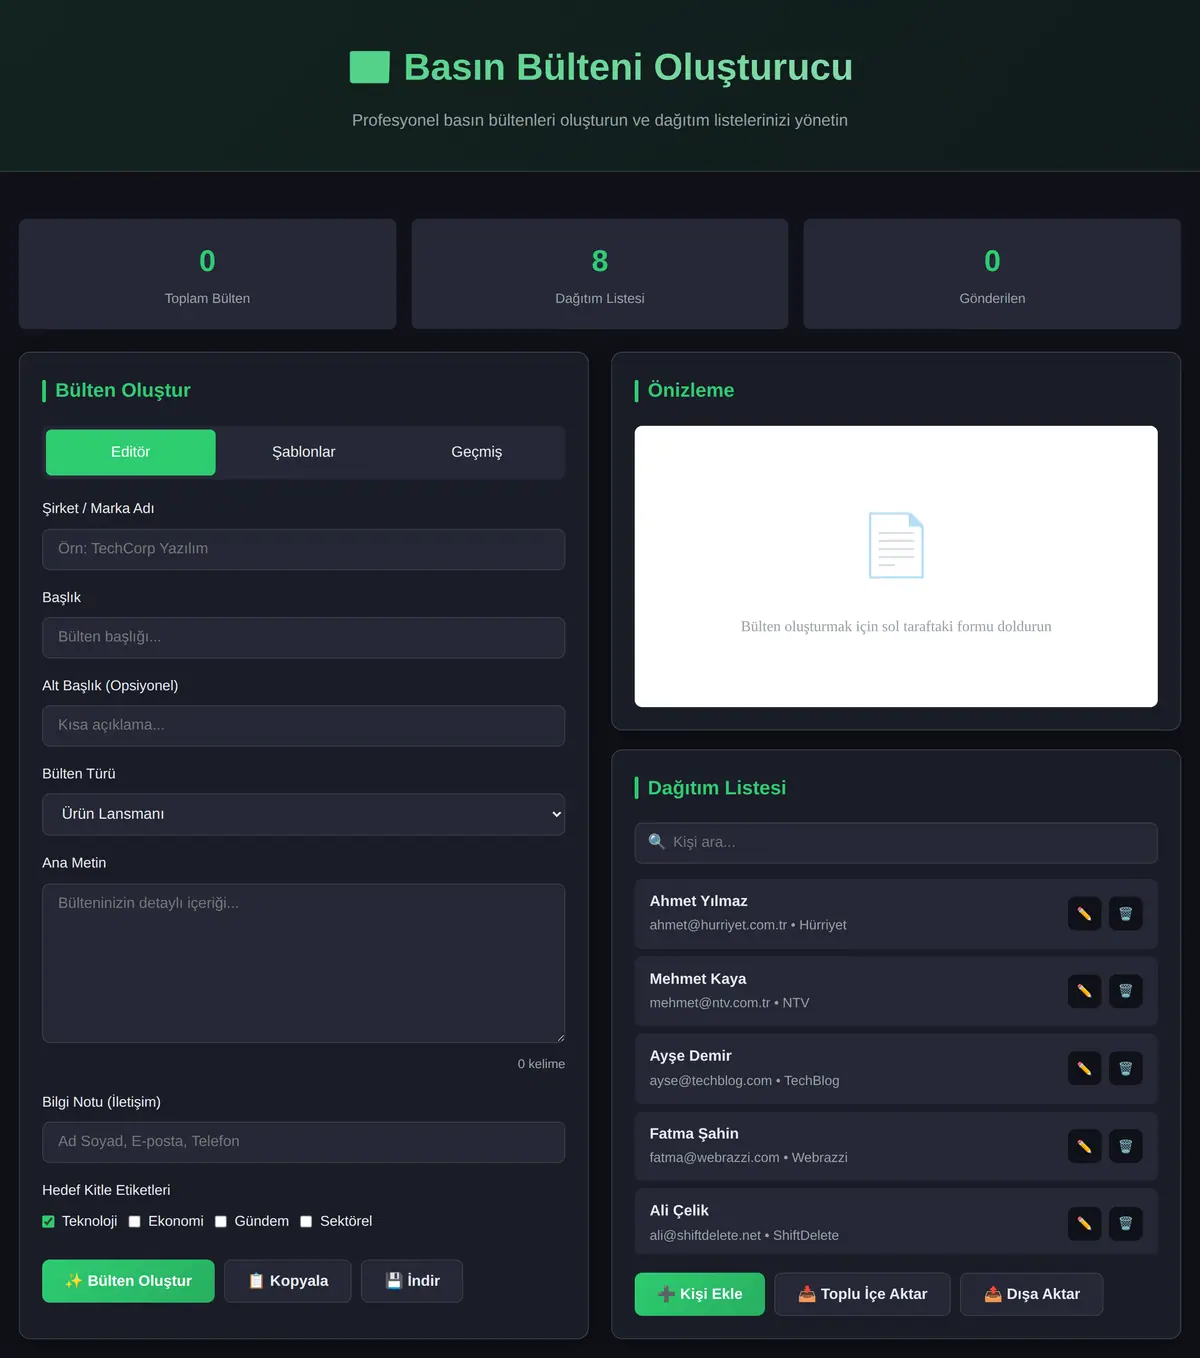Edit the Fatma Şahin contact
1200x1358 pixels.
click(1084, 1146)
